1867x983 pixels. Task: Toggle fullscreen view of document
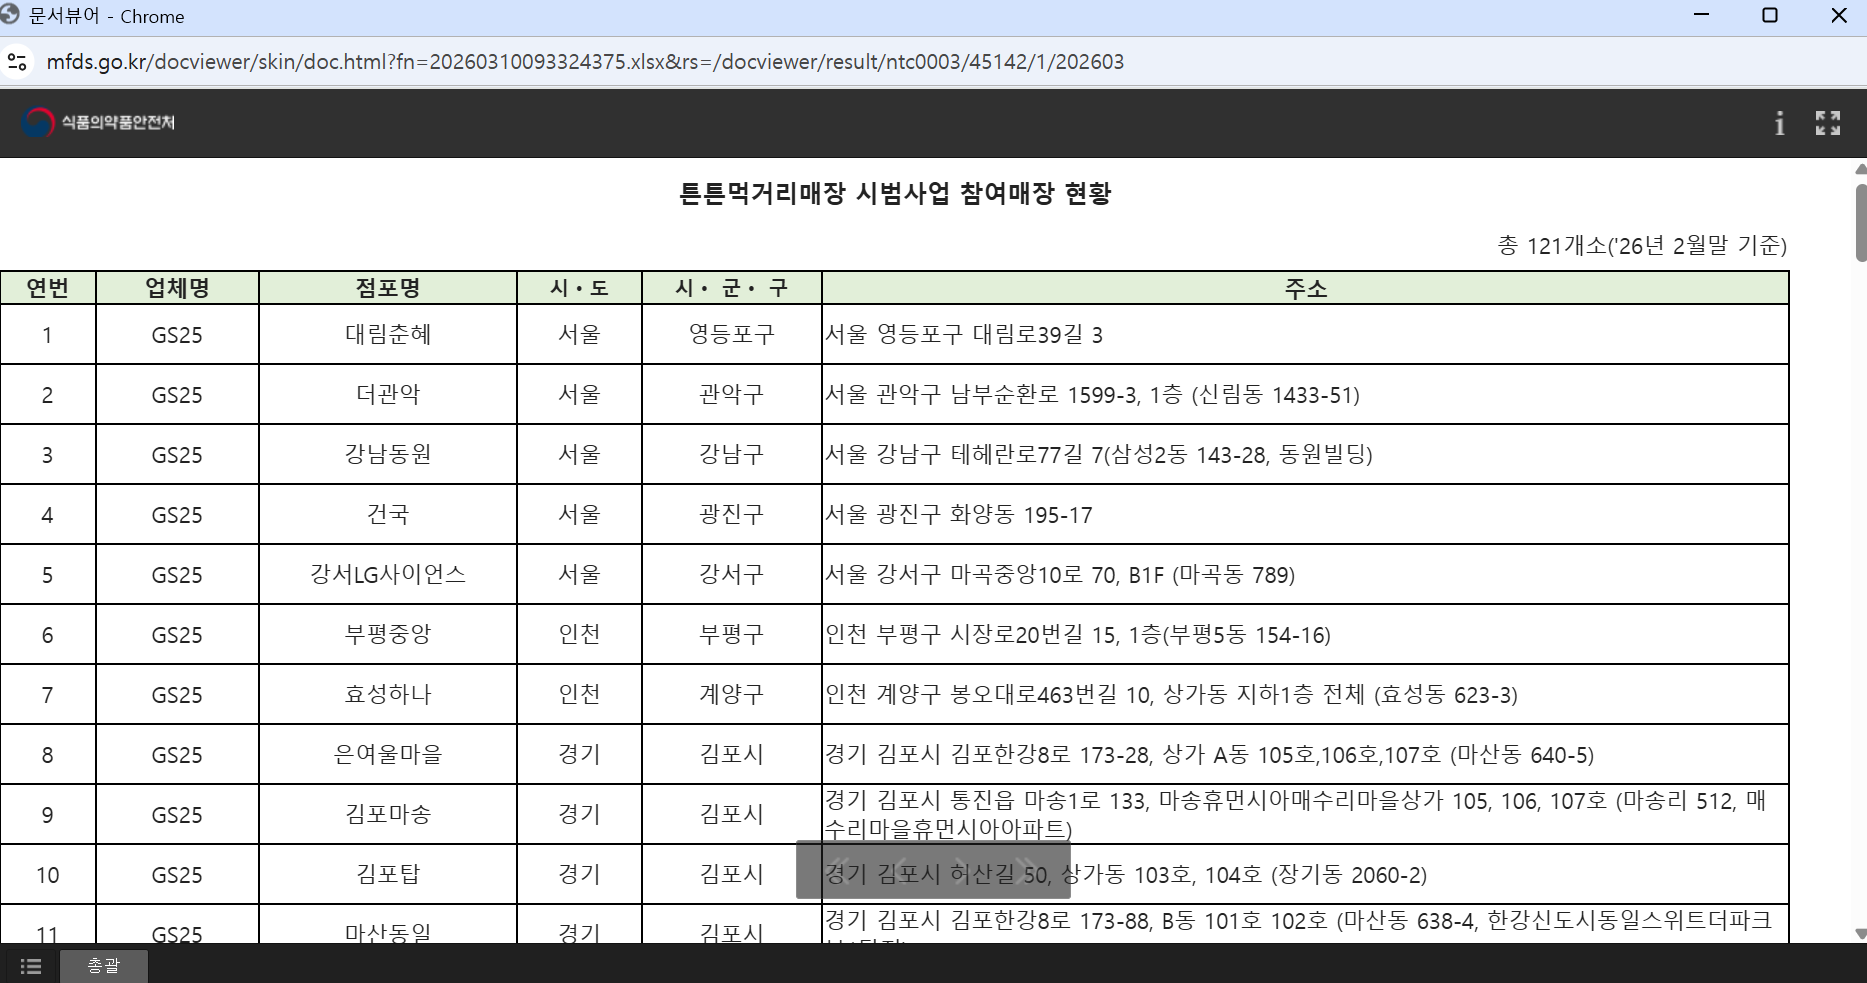(x=1828, y=123)
